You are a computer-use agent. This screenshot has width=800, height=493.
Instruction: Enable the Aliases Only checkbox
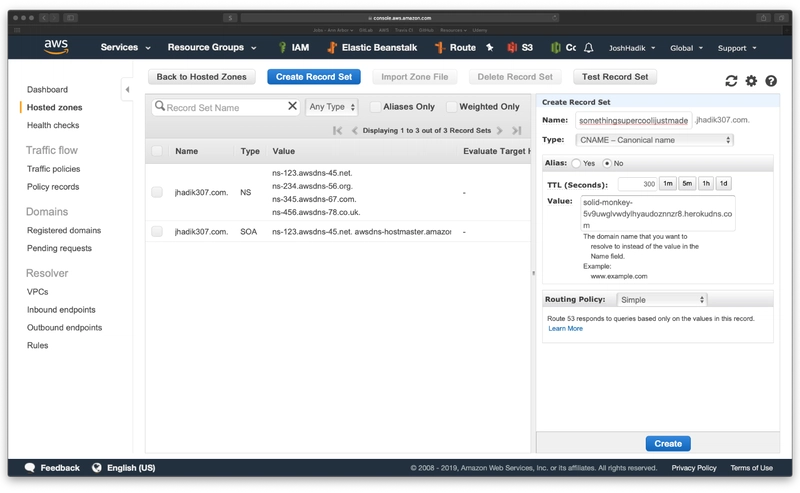(x=376, y=107)
